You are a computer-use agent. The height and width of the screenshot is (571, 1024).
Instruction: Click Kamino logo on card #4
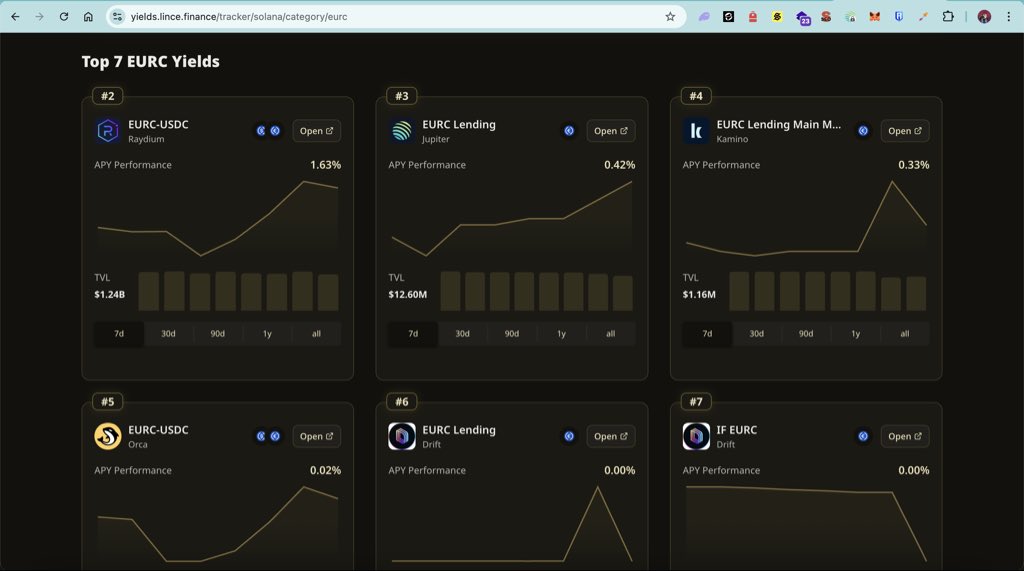click(x=696, y=131)
